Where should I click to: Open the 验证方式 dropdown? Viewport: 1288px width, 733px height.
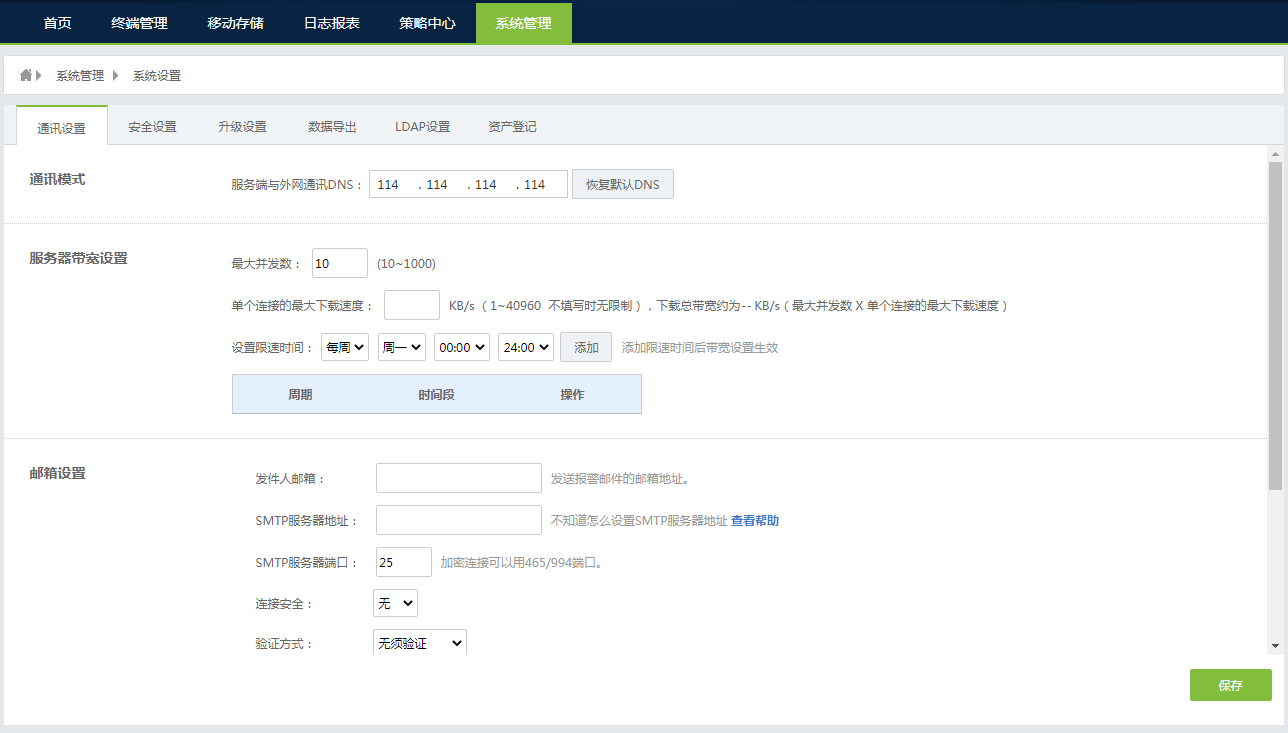(420, 643)
